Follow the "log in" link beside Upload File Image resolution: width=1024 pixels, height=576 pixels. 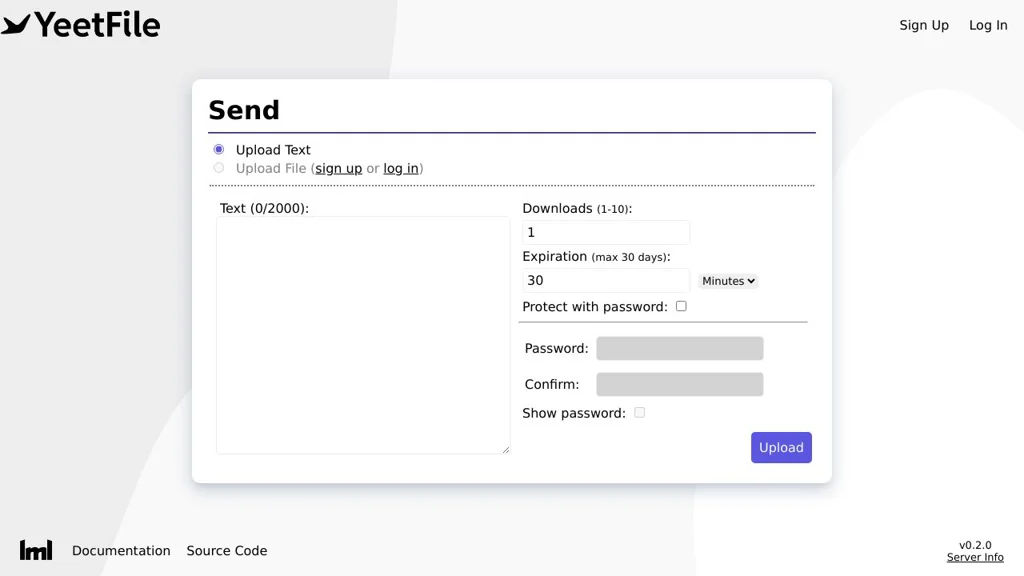click(401, 169)
